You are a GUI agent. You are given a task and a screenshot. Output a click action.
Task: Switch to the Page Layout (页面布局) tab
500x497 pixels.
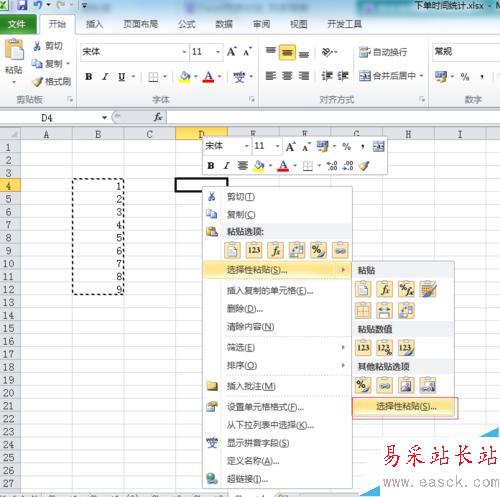coord(141,24)
